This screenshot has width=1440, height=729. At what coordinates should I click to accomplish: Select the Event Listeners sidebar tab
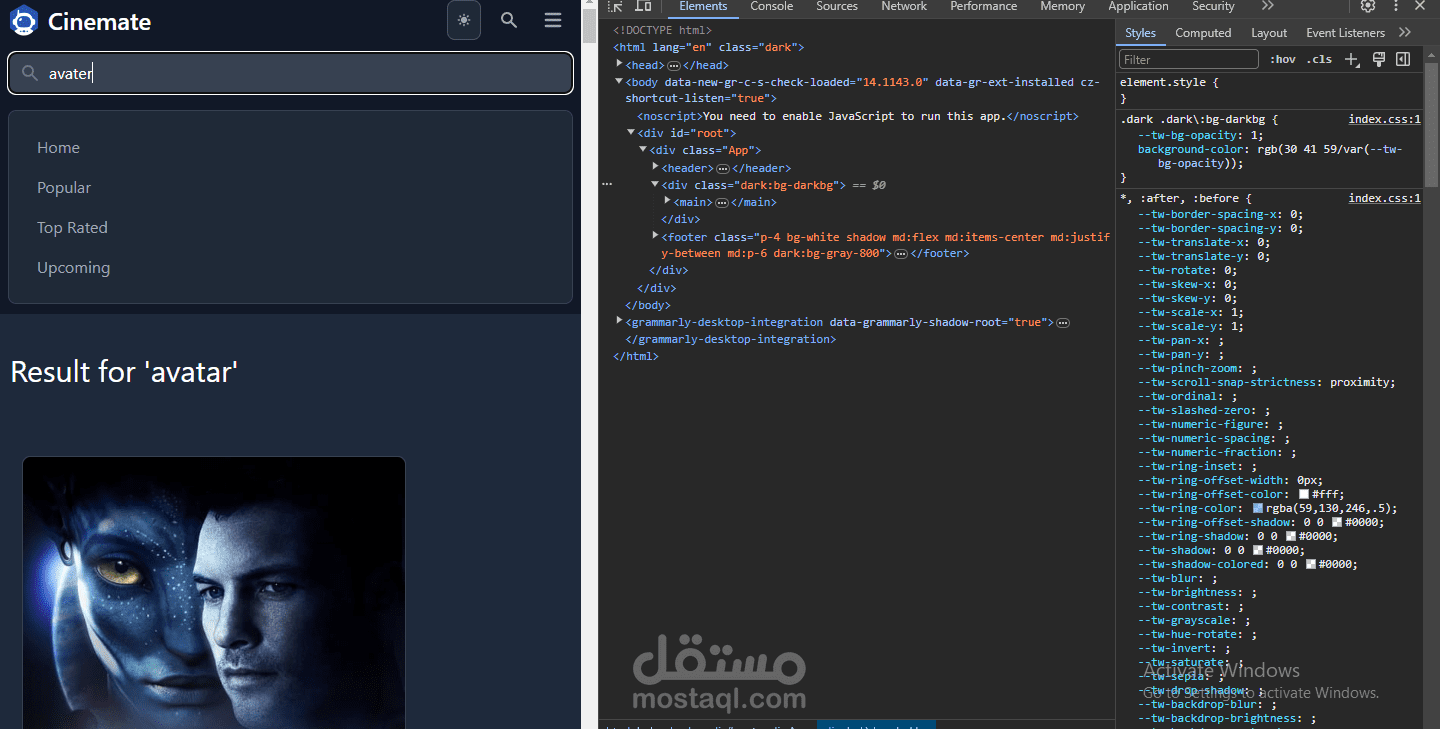pos(1345,33)
